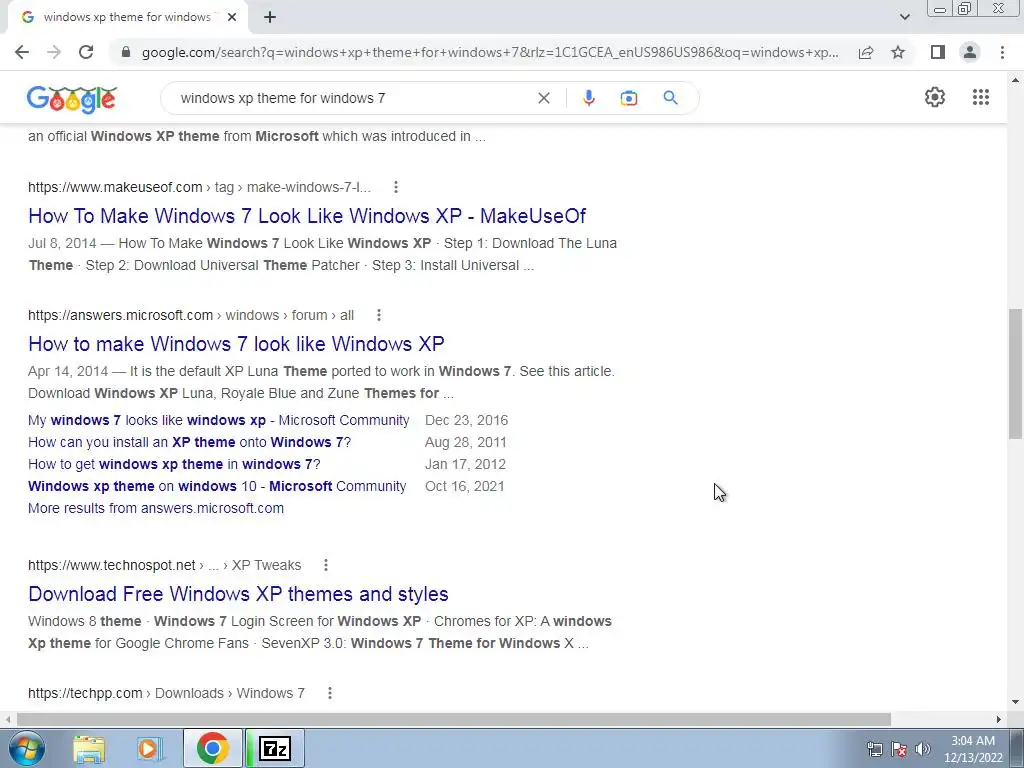View site info via the padlock icon
This screenshot has width=1024, height=768.
coord(125,52)
